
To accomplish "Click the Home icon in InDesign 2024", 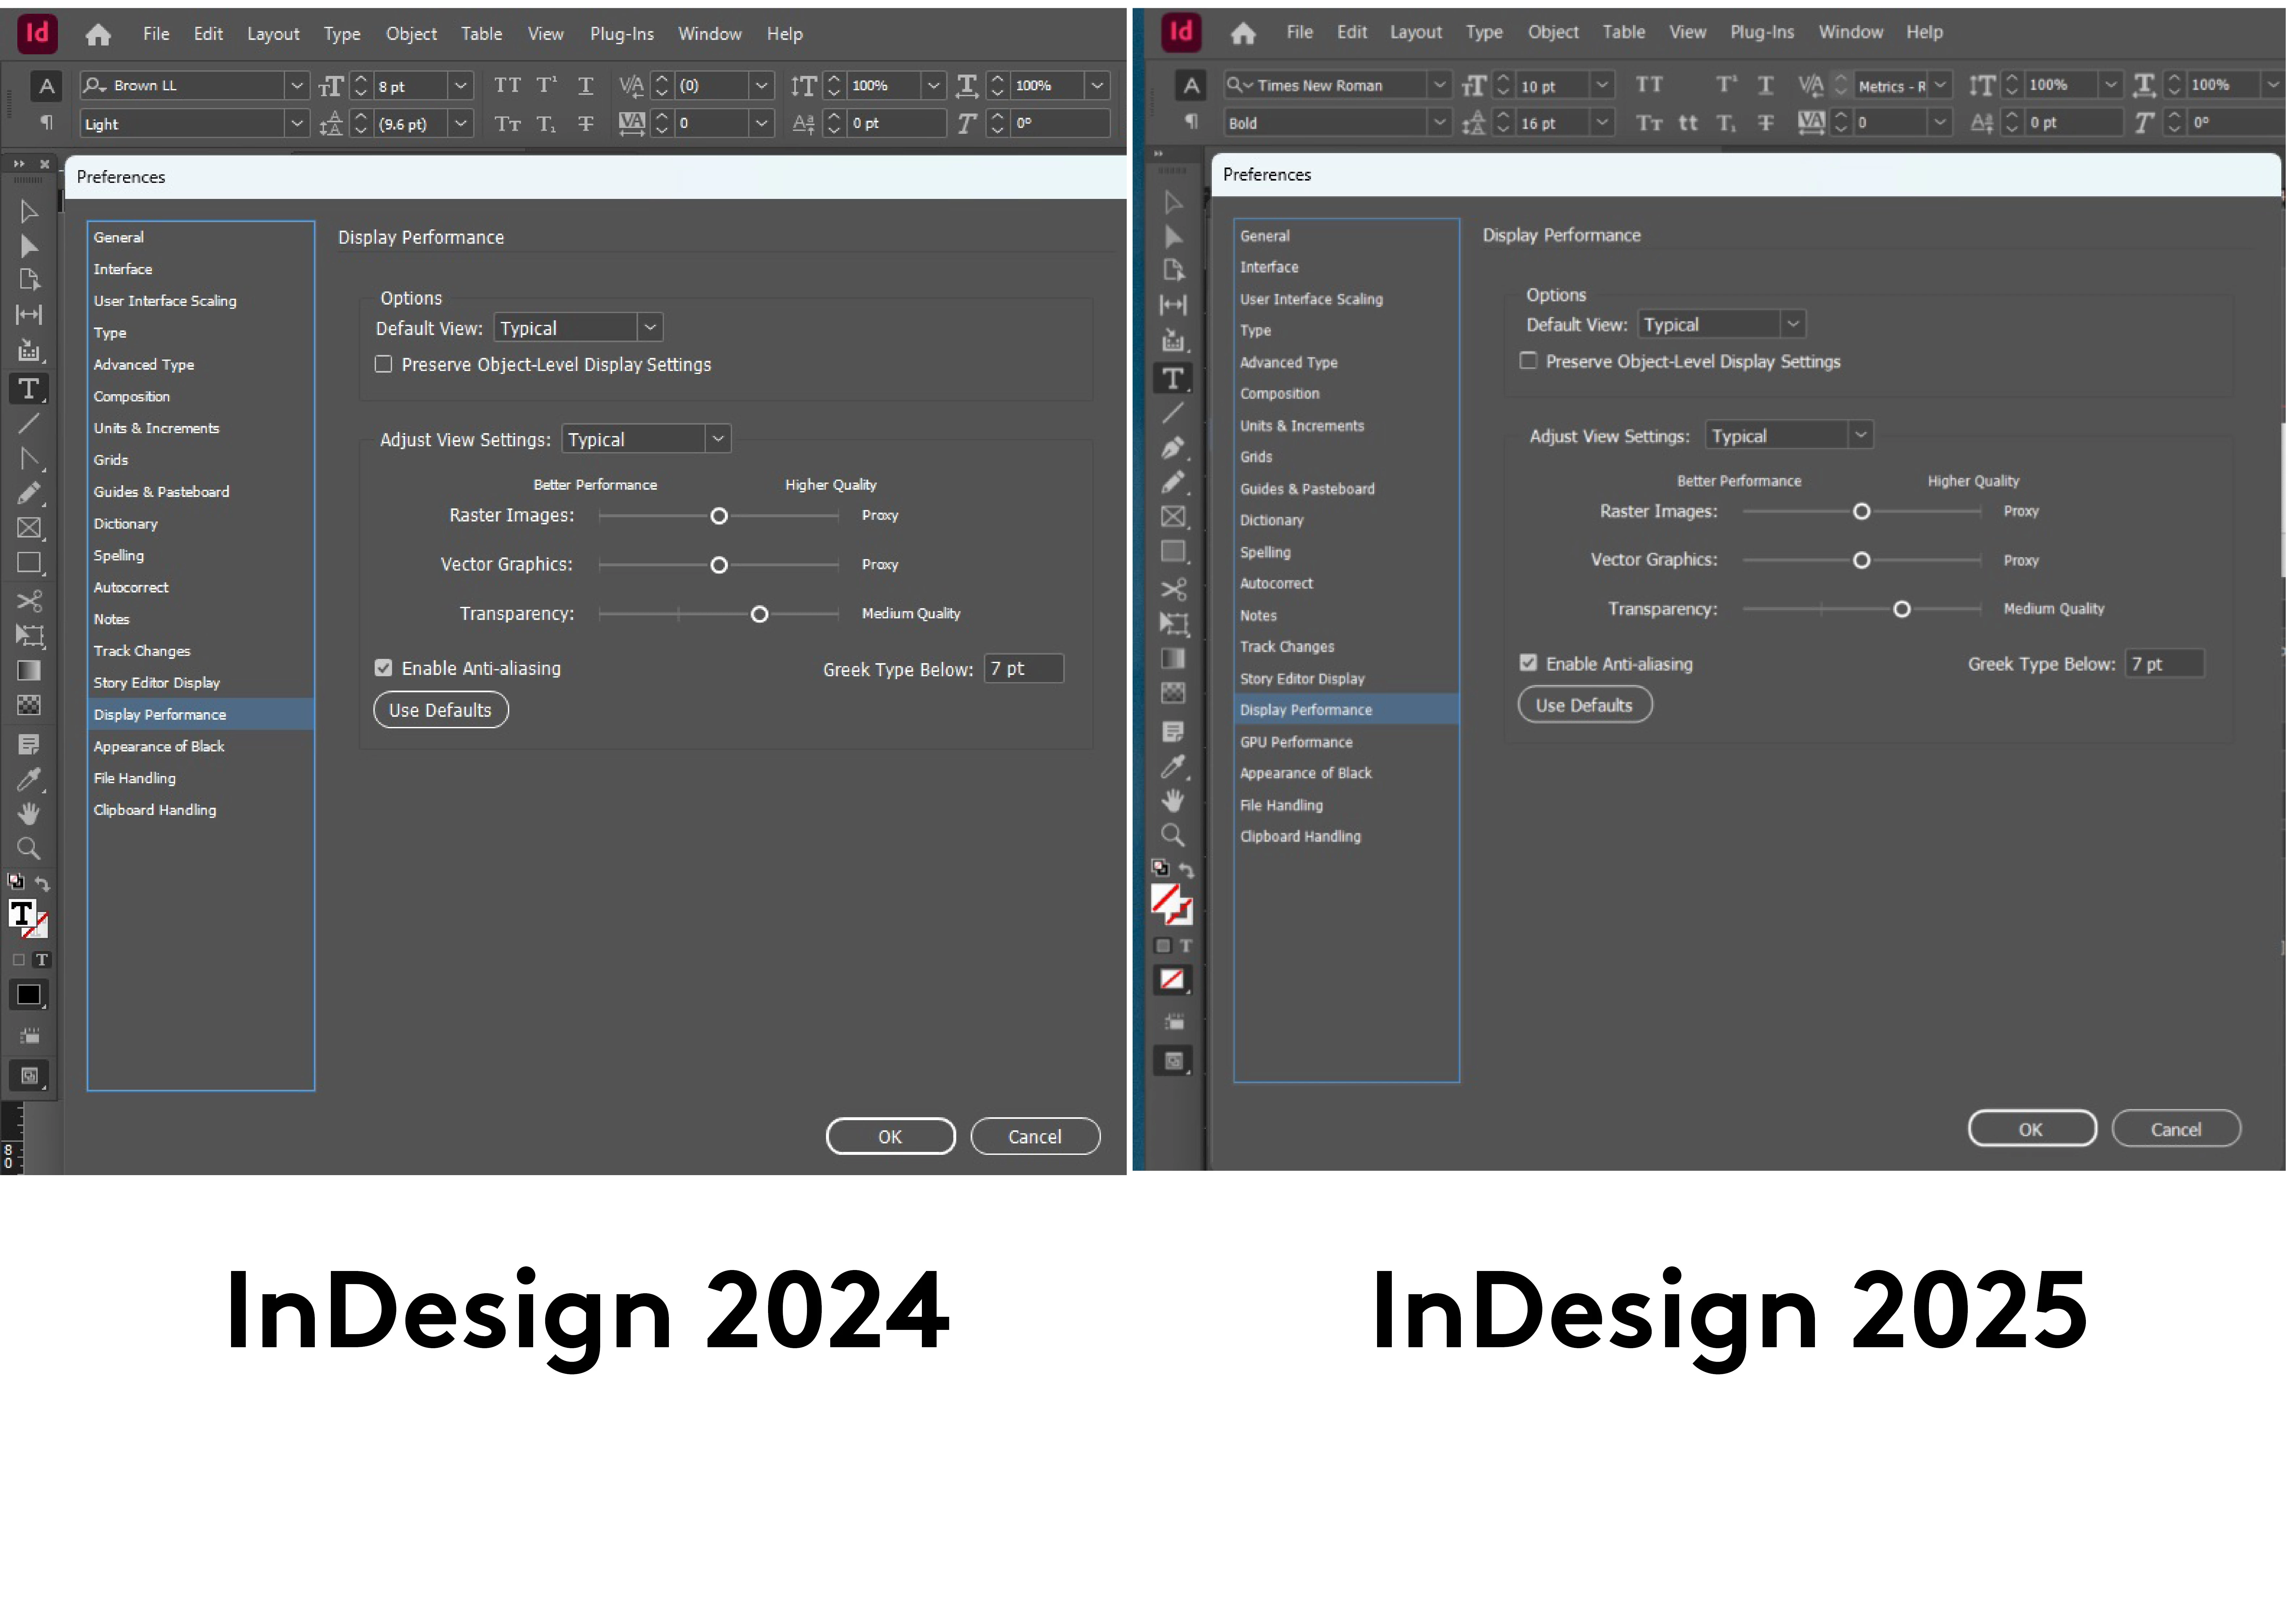I will (98, 35).
